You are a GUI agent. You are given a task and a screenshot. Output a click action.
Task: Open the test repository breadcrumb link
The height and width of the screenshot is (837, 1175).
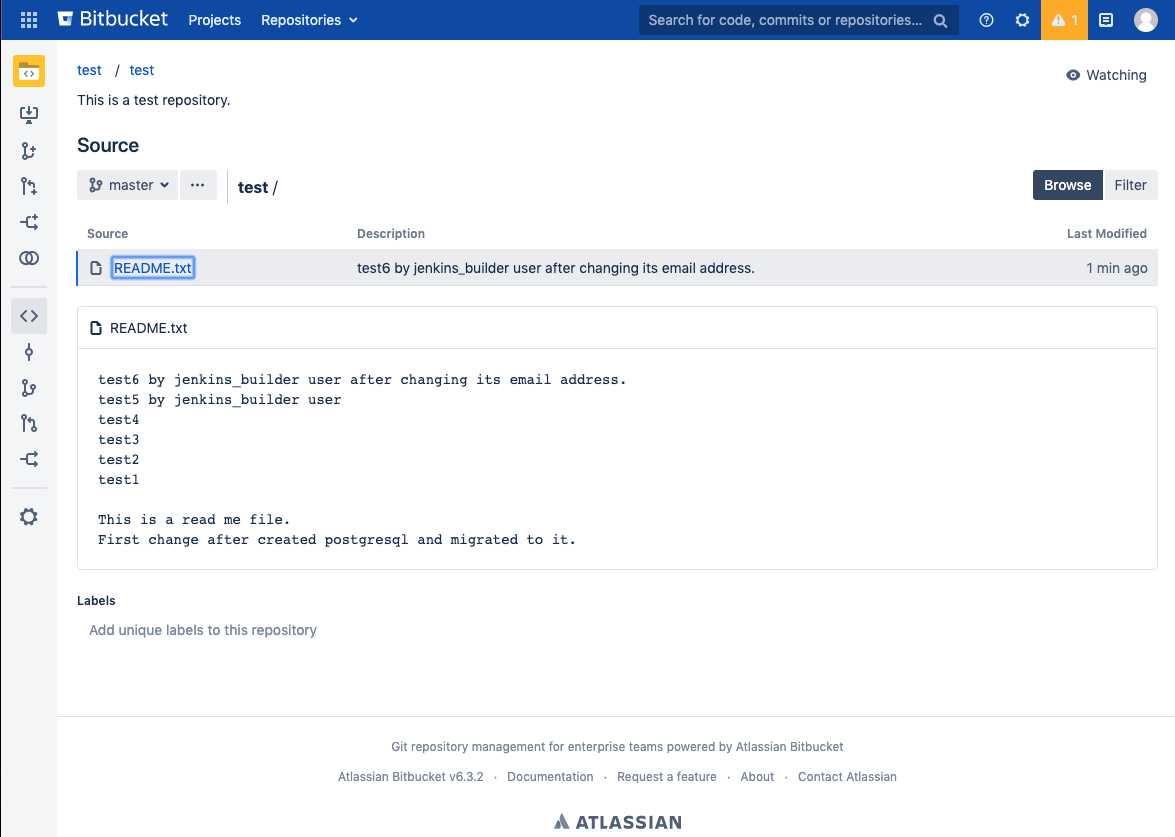142,70
